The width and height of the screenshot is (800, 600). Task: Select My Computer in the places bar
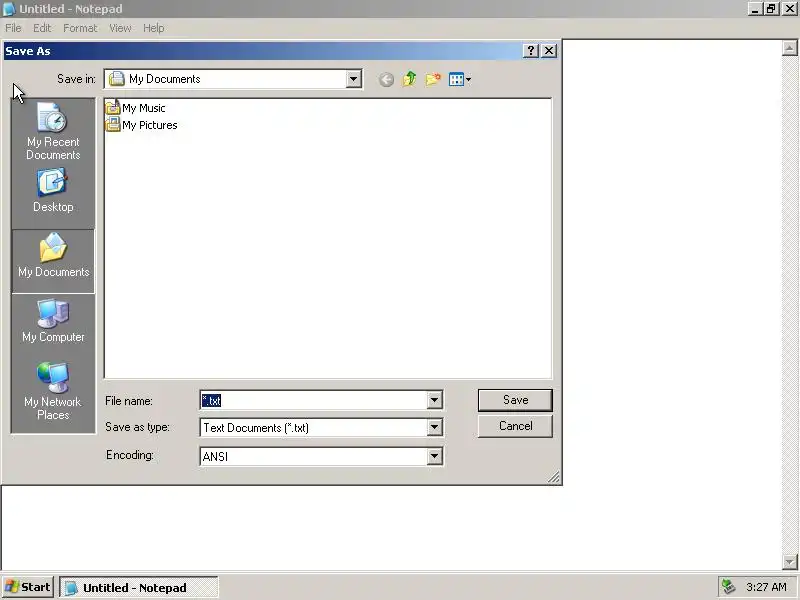click(x=53, y=322)
